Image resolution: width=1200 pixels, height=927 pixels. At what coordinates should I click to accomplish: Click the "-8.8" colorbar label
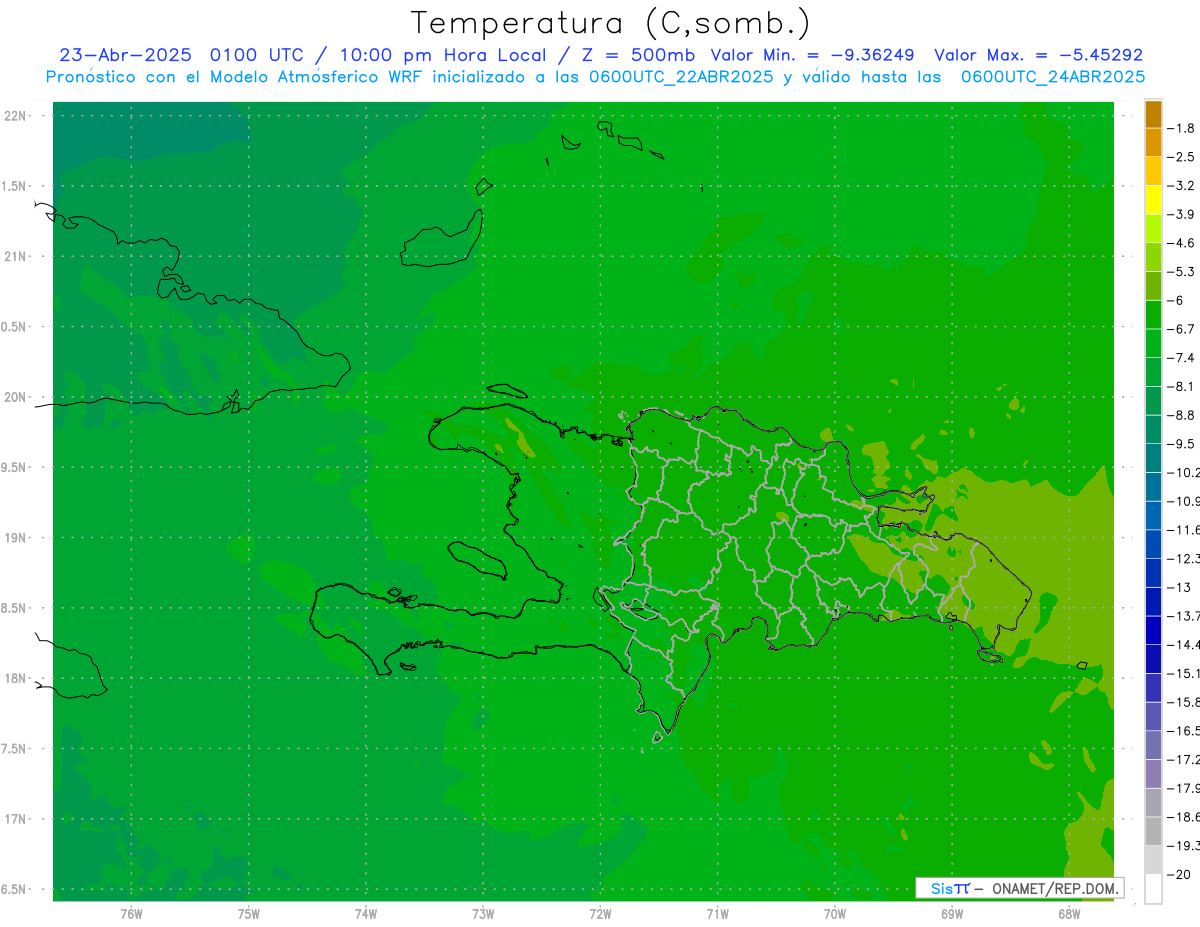click(1183, 415)
